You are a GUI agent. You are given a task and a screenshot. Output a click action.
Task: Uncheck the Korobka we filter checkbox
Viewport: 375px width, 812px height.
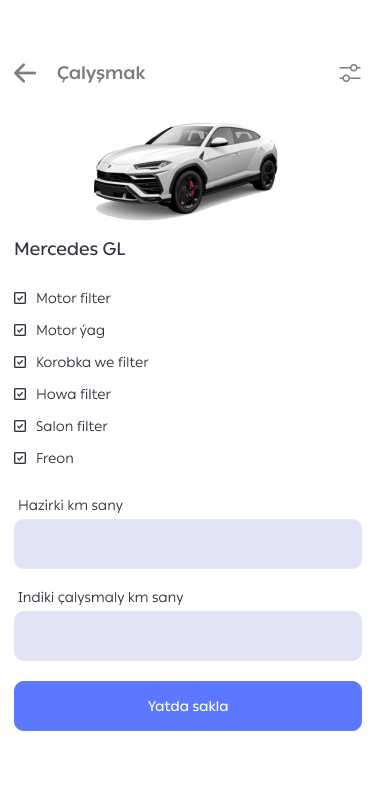pos(20,362)
